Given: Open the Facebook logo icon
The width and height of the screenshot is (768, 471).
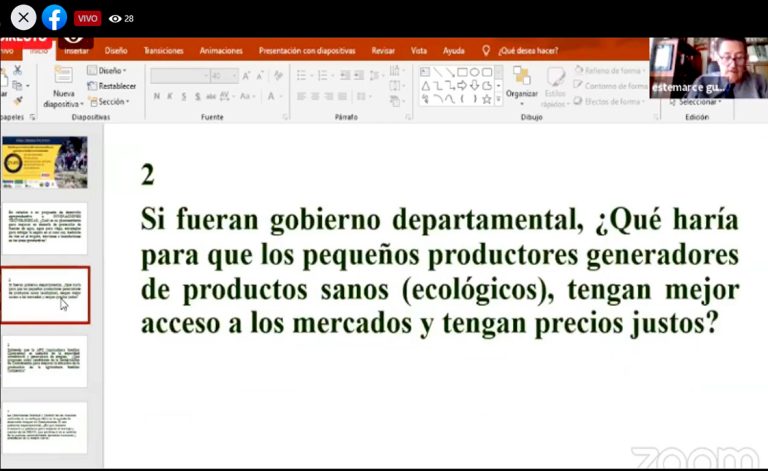Looking at the screenshot, I should point(54,18).
